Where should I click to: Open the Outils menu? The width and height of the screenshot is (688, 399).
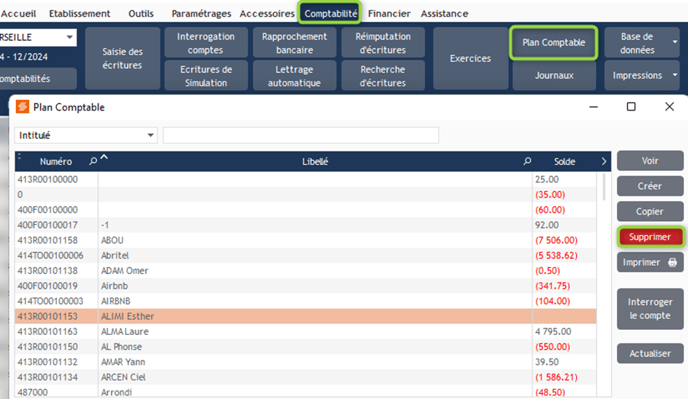141,14
